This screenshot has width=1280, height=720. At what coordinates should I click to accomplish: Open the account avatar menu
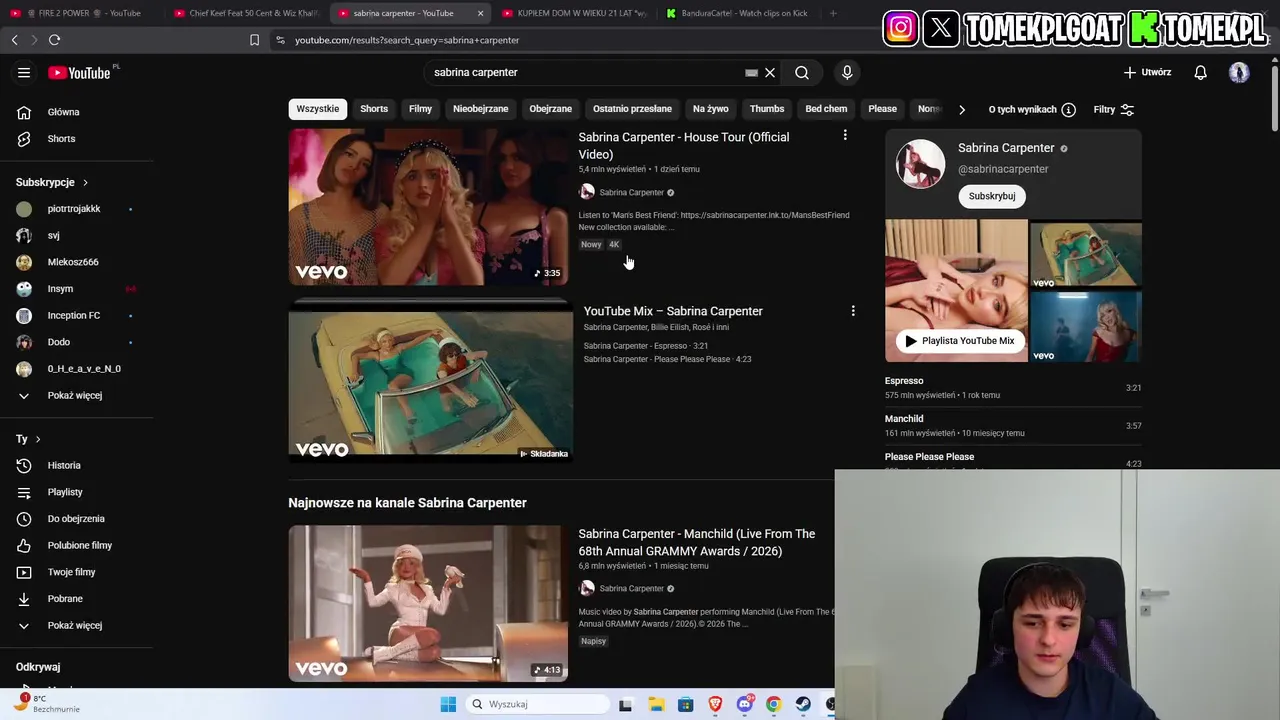(1239, 72)
